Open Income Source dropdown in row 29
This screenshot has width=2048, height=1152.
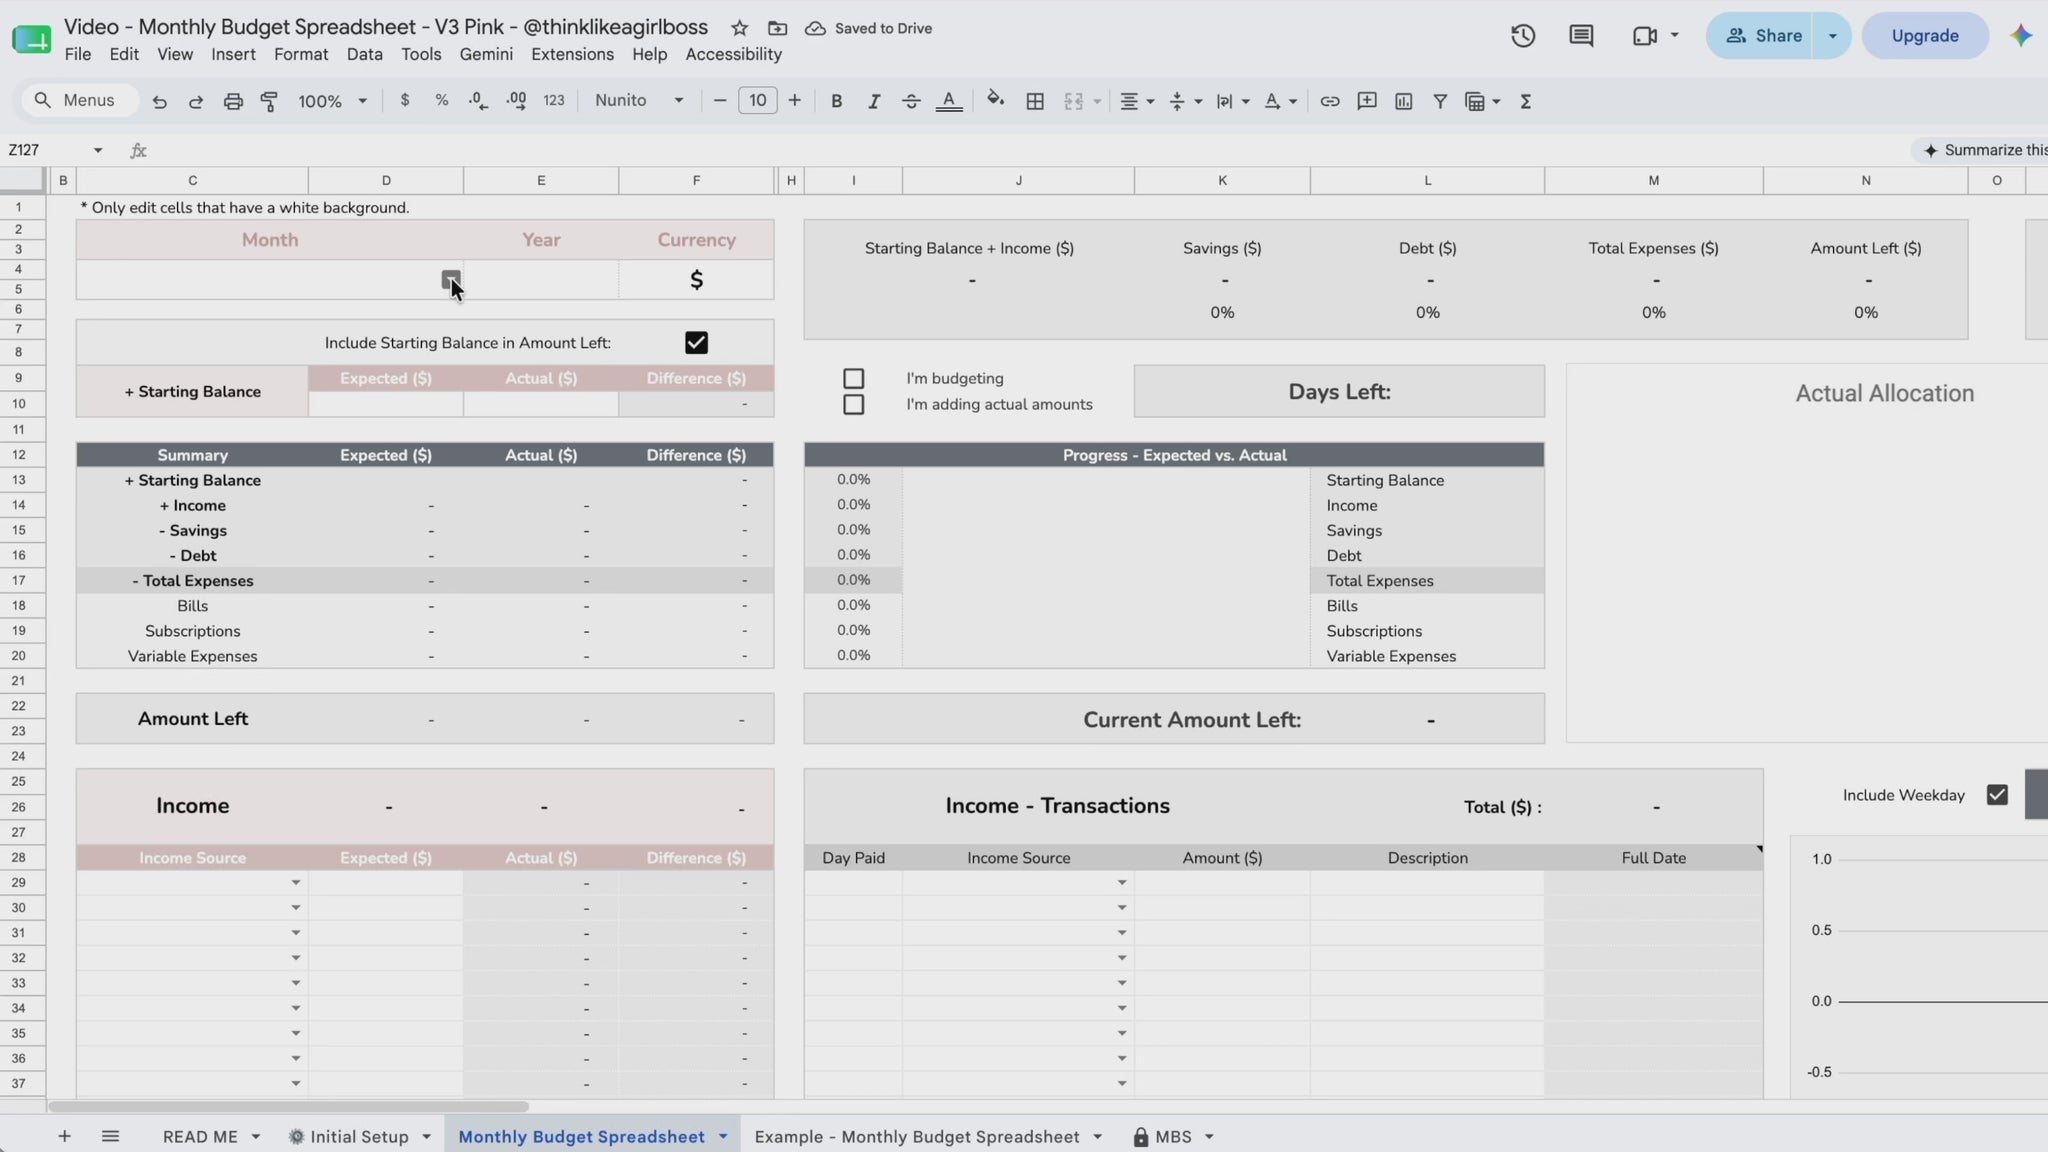[296, 883]
